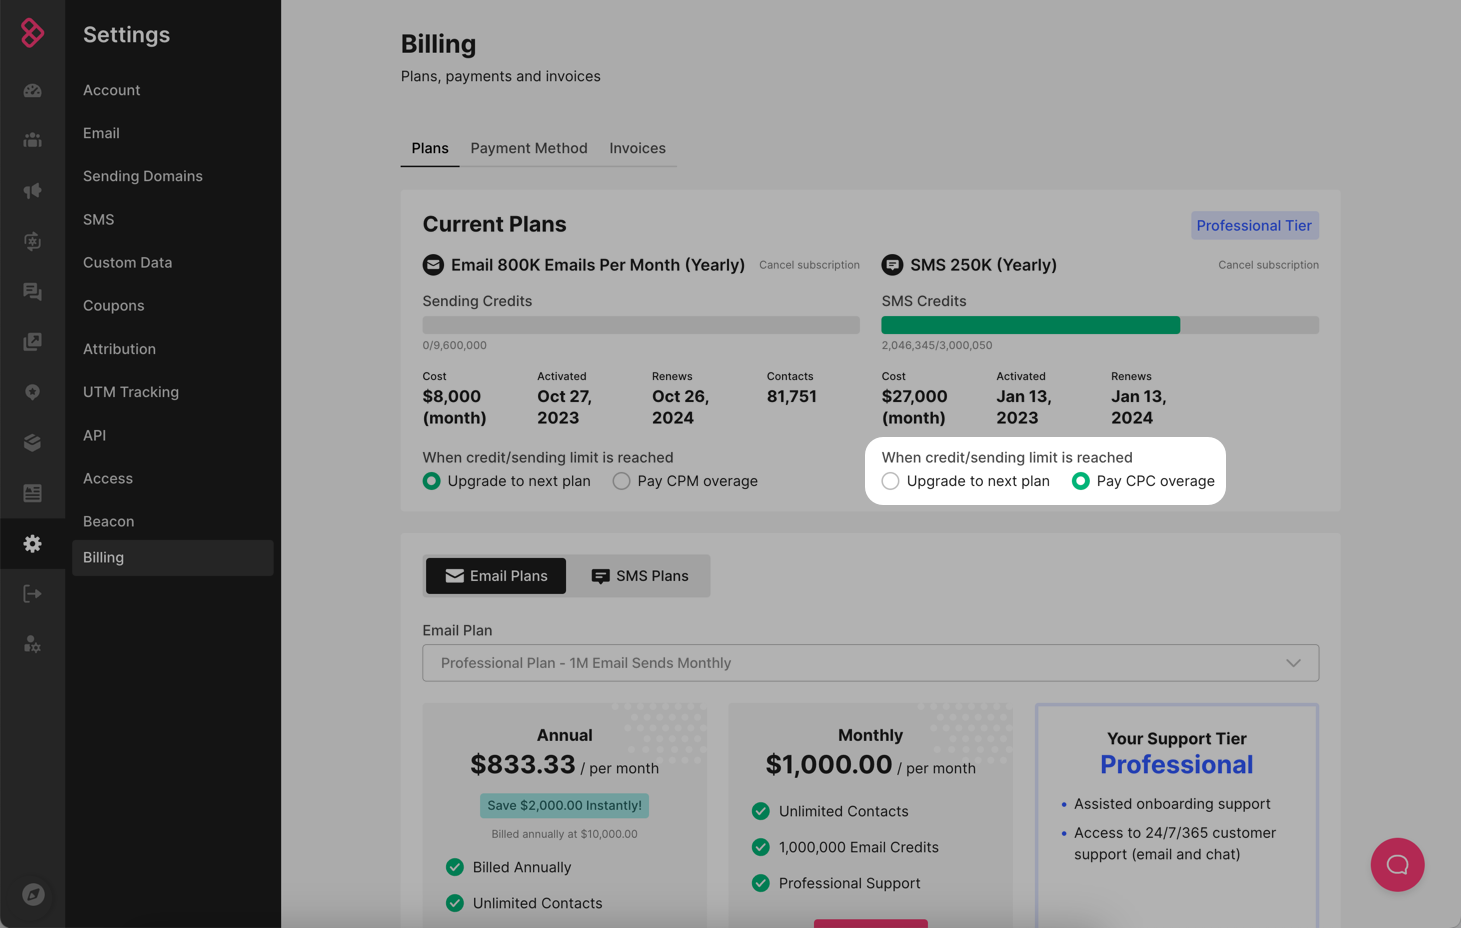Switch to SMS Plans button
This screenshot has width=1461, height=928.
click(x=640, y=576)
